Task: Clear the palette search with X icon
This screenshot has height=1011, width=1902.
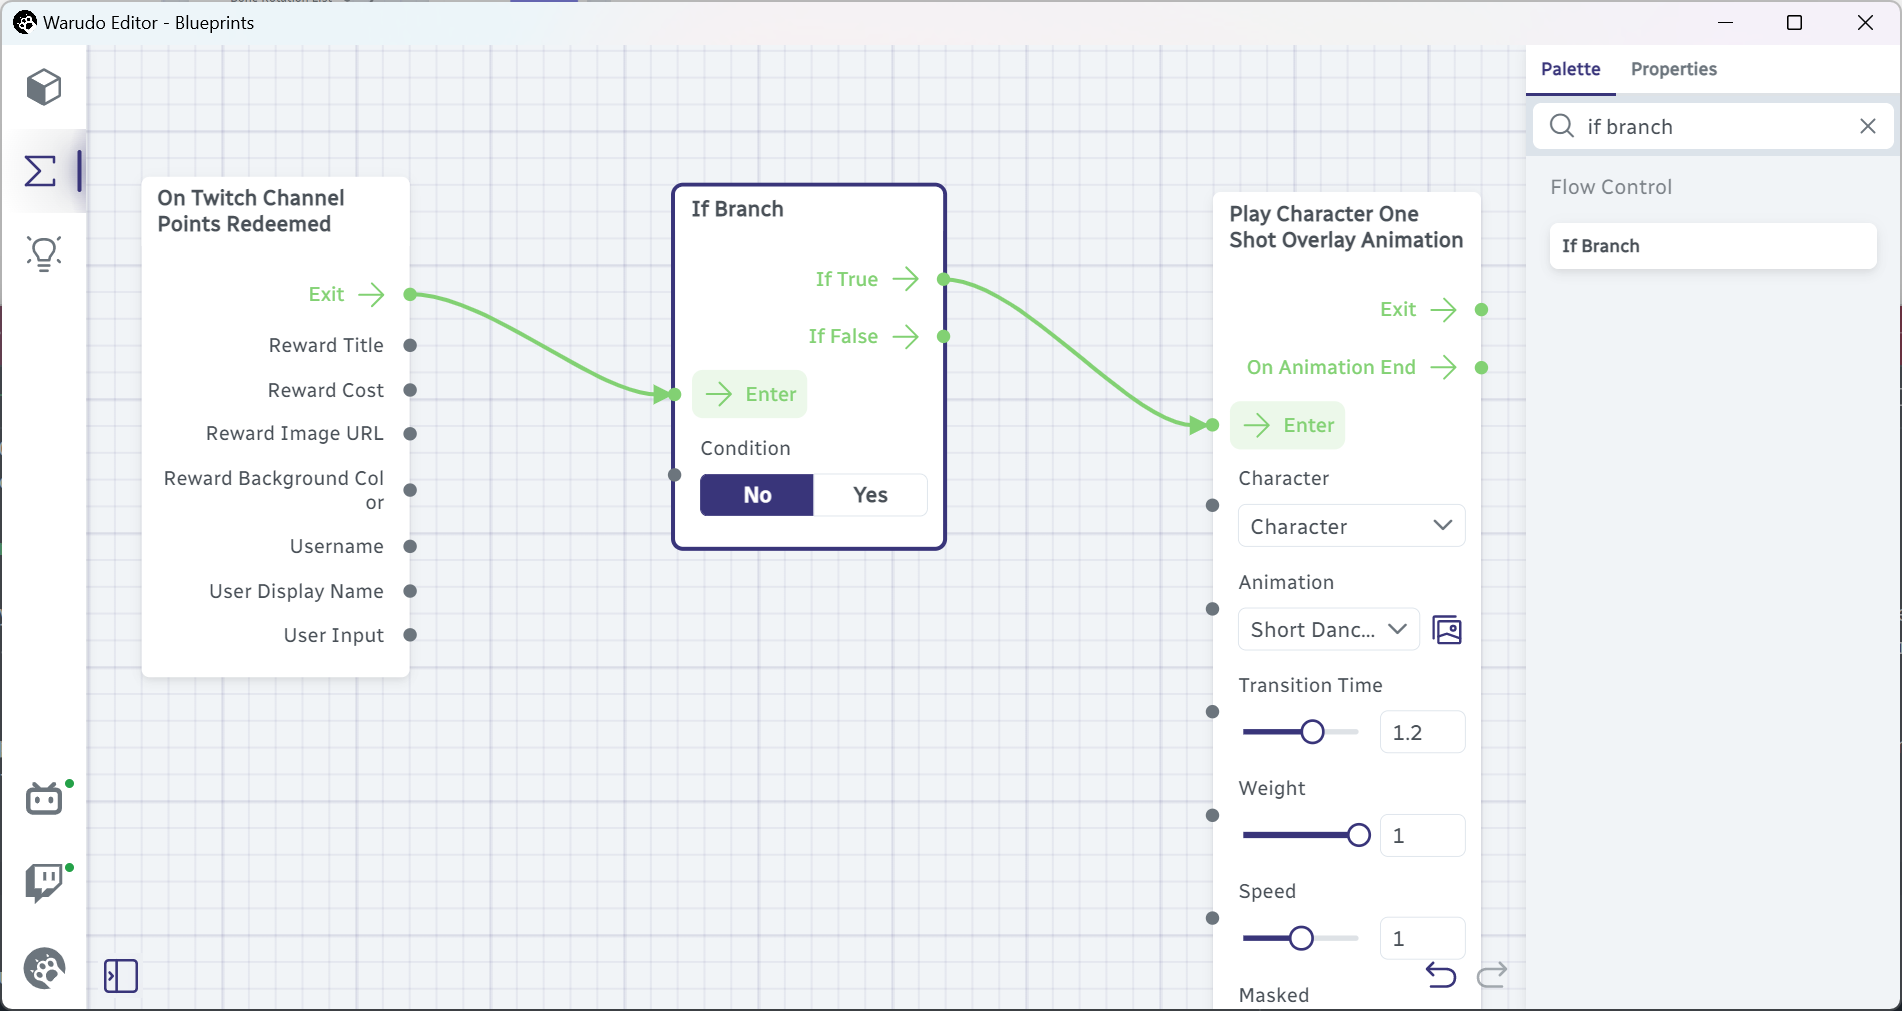Action: [x=1867, y=126]
